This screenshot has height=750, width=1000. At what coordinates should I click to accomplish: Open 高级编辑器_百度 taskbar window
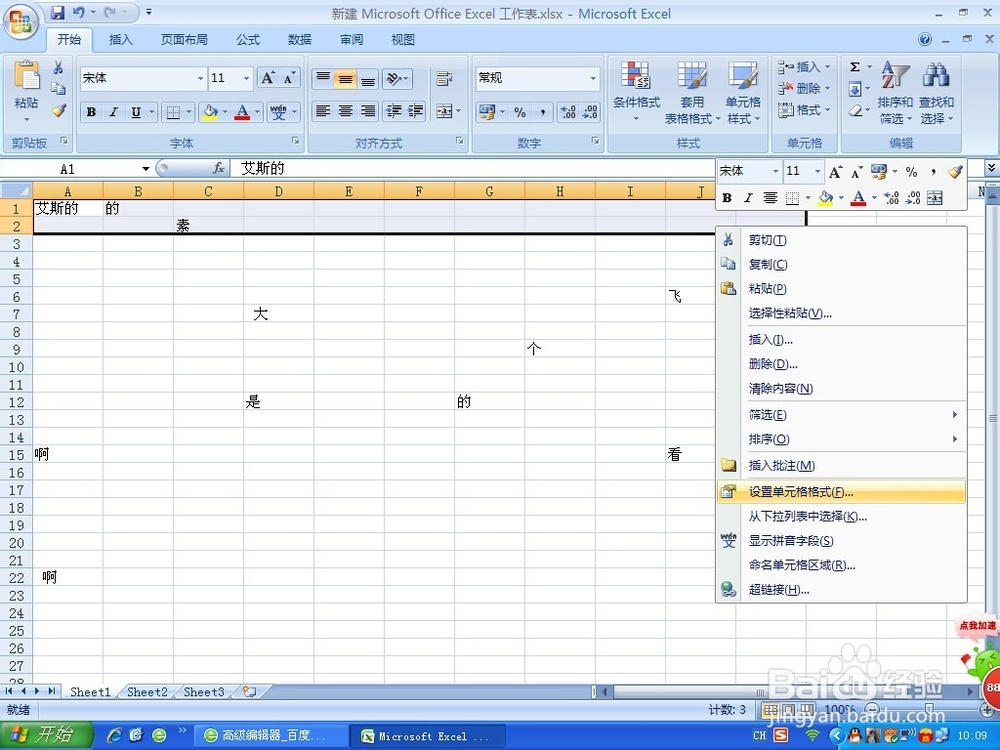pyautogui.click(x=272, y=735)
